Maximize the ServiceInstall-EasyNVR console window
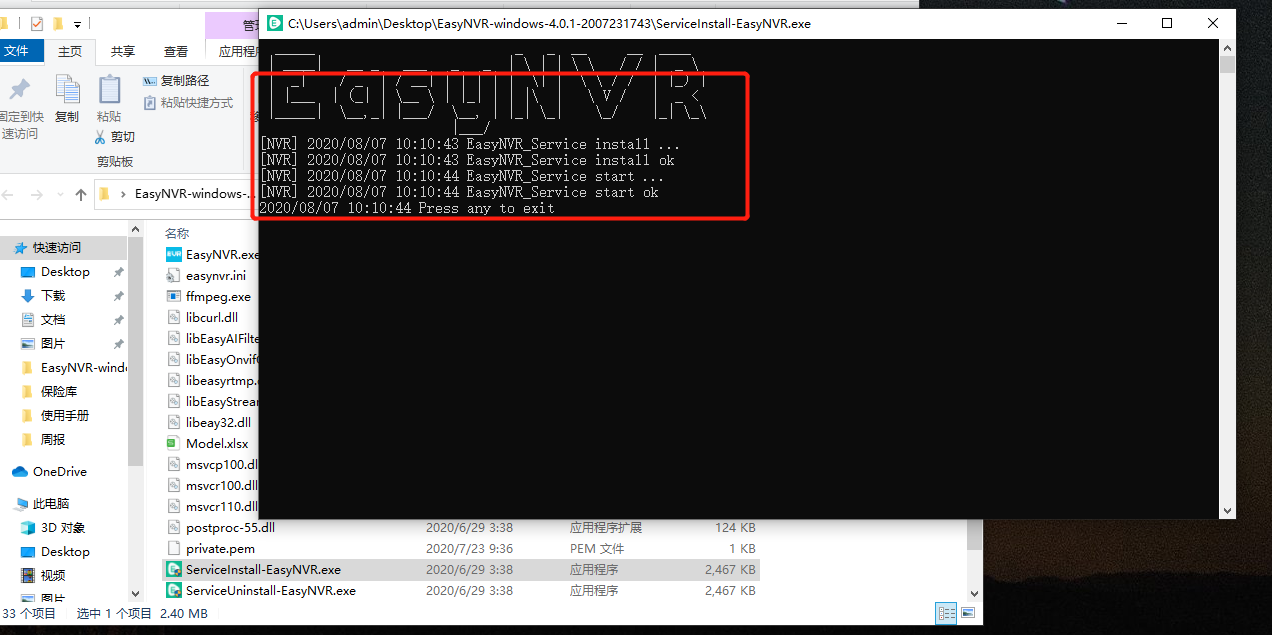 point(1167,23)
